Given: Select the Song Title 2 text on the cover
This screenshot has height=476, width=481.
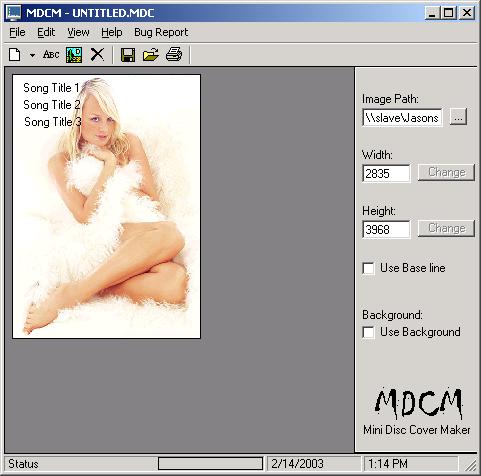Looking at the screenshot, I should 52,105.
